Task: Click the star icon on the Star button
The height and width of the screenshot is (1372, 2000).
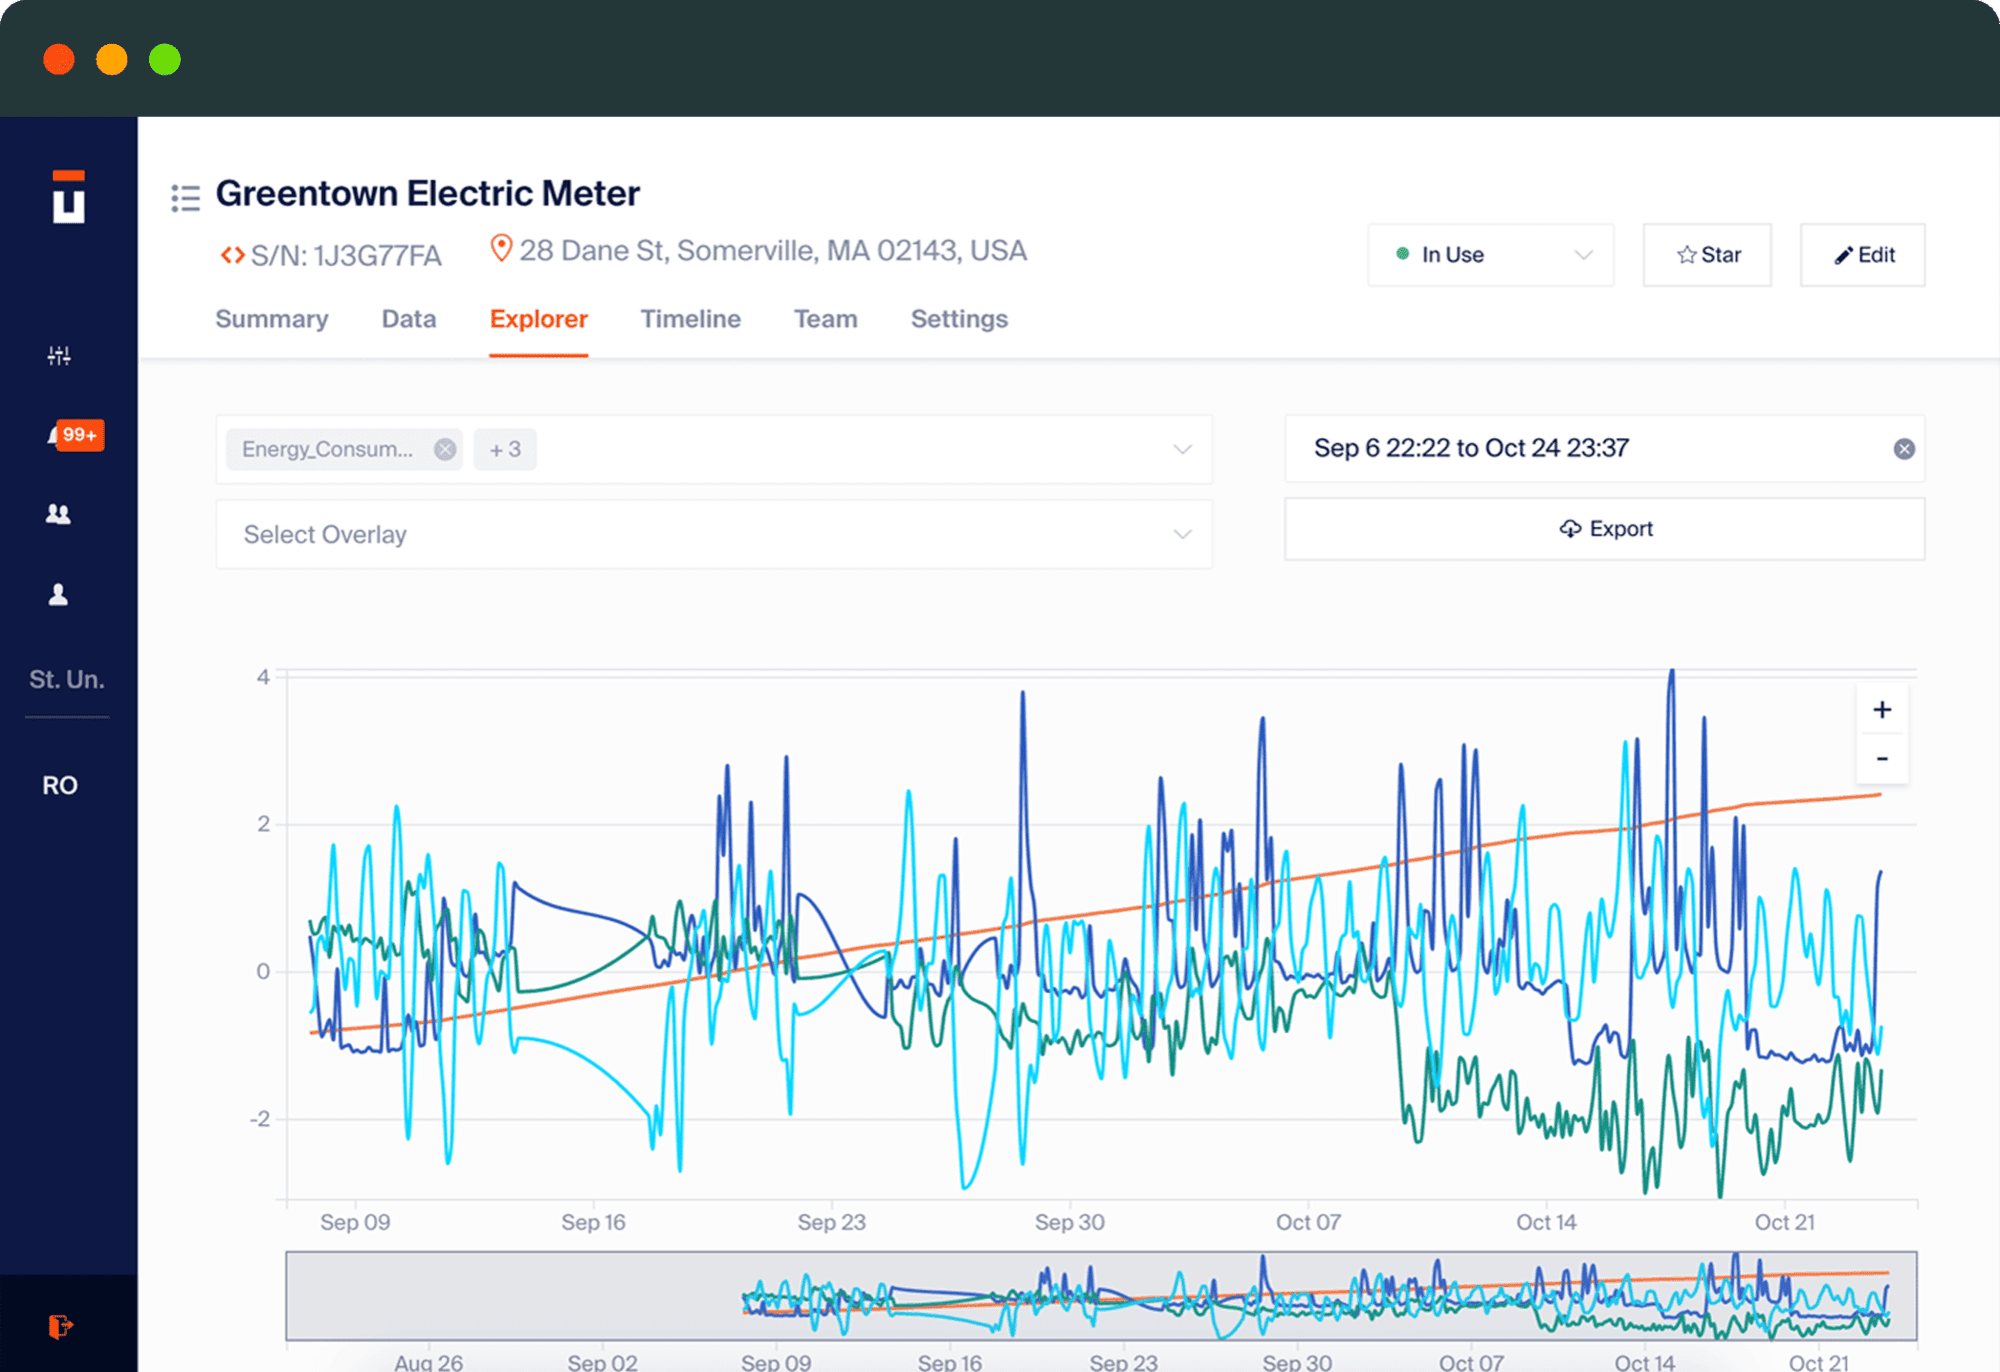Action: (1687, 255)
